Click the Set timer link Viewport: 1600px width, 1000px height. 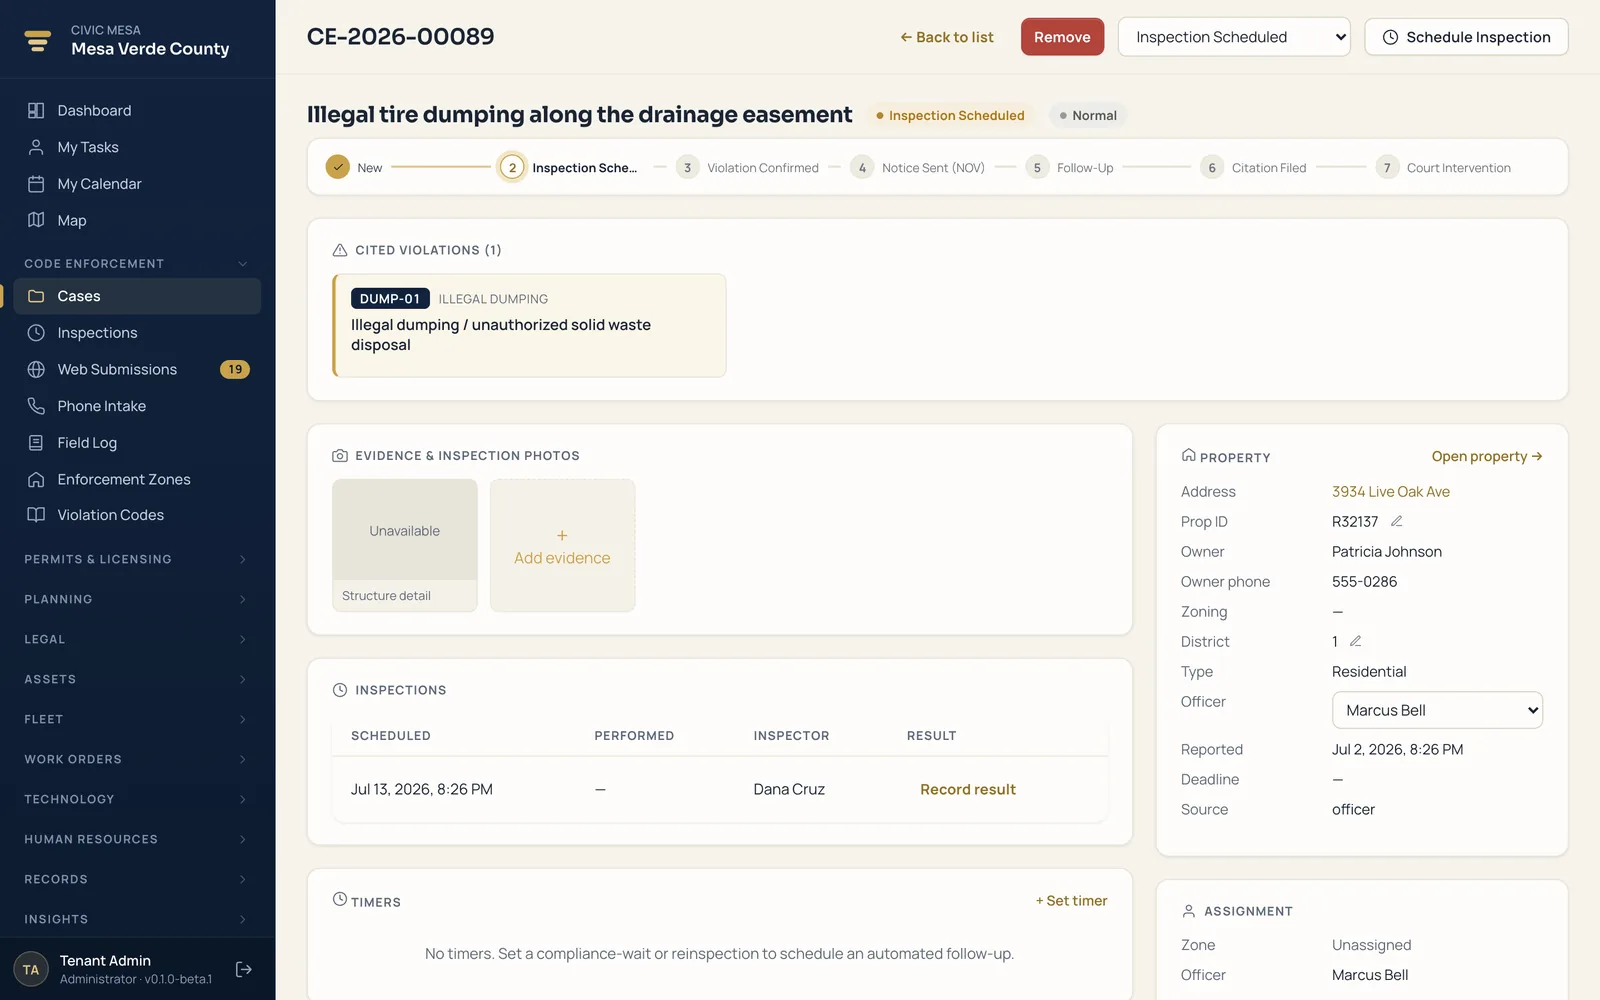[1071, 900]
